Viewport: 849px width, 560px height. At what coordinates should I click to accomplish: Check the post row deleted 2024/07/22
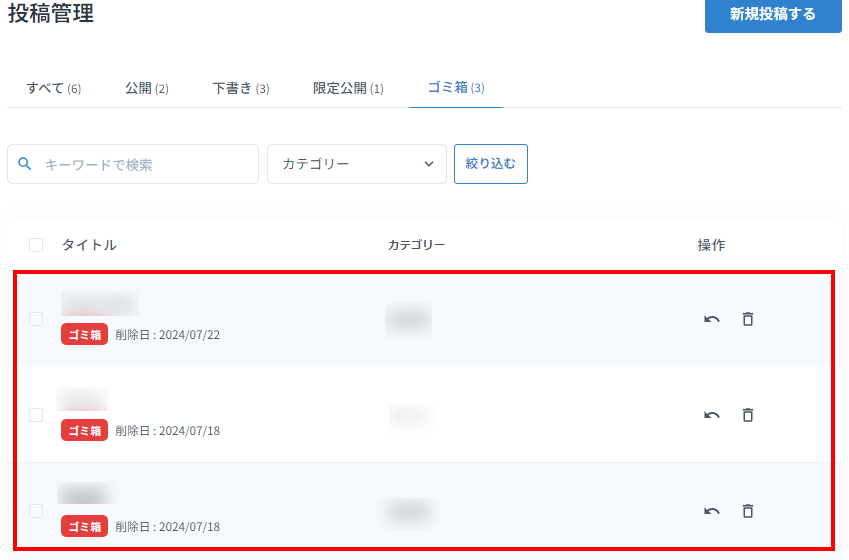tap(36, 319)
